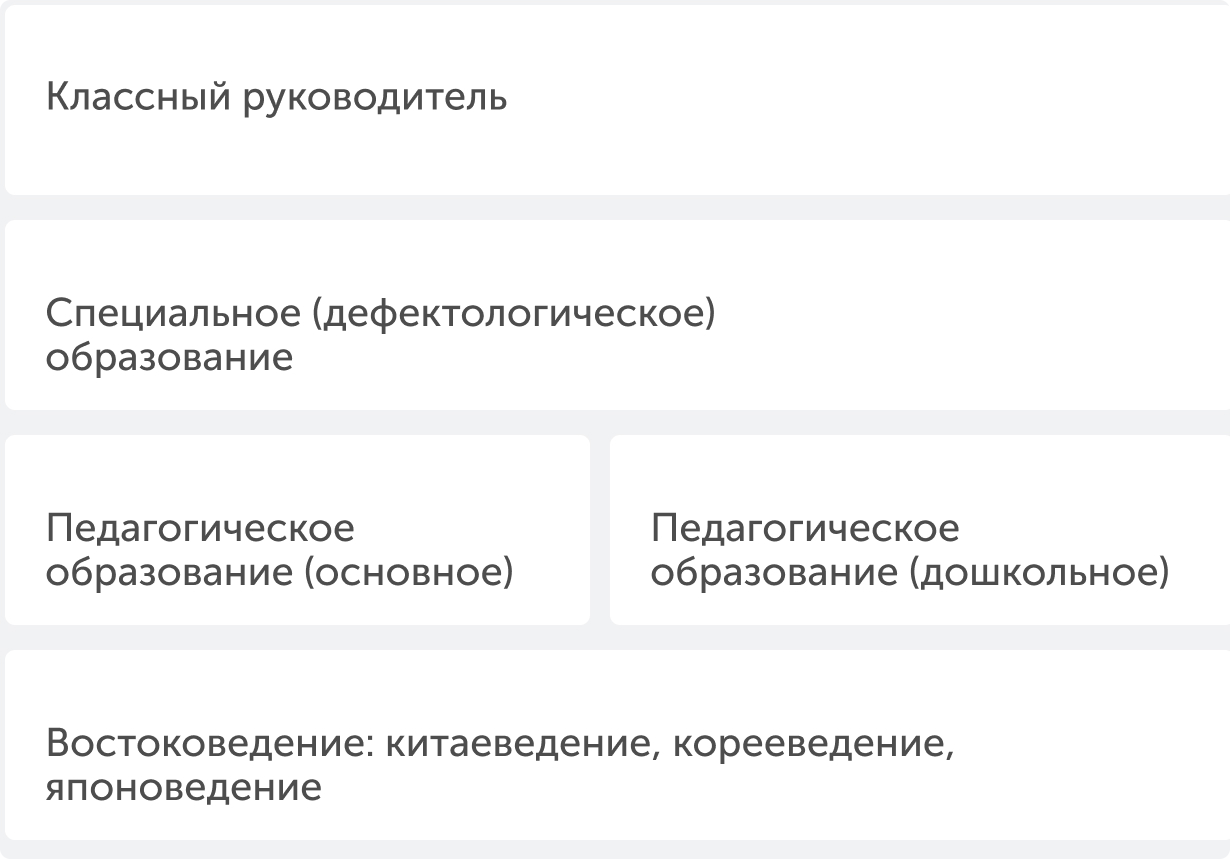Click the word 'руководитель'
The image size is (1230, 859).
pos(376,98)
